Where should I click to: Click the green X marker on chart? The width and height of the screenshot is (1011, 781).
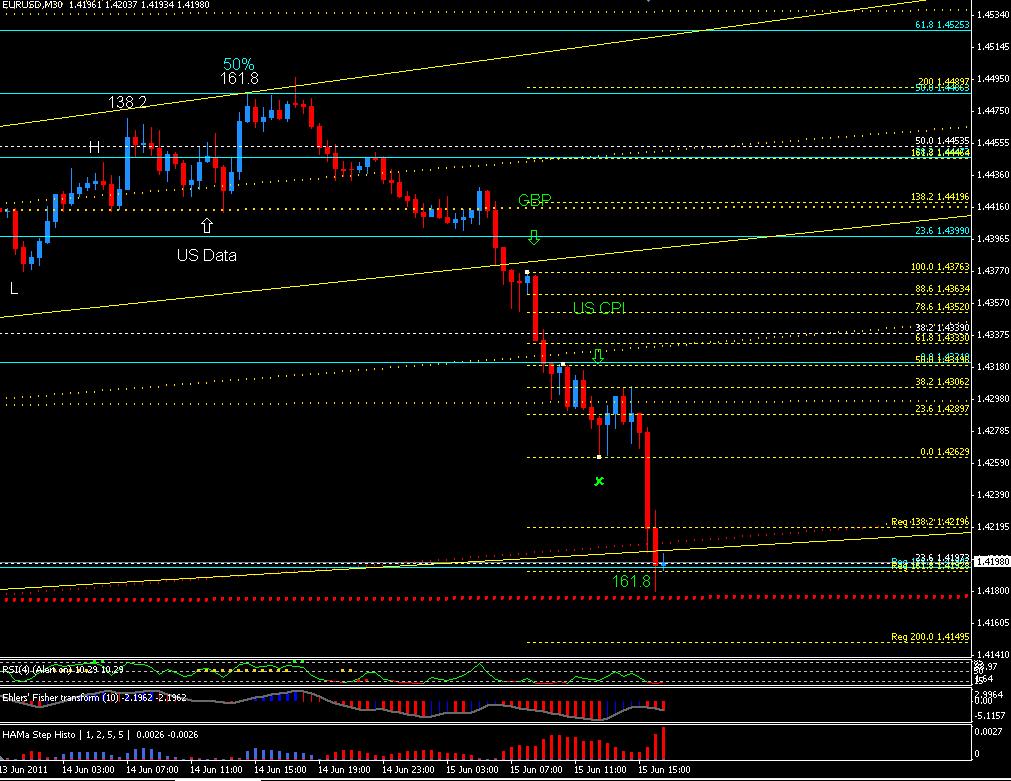click(x=599, y=481)
